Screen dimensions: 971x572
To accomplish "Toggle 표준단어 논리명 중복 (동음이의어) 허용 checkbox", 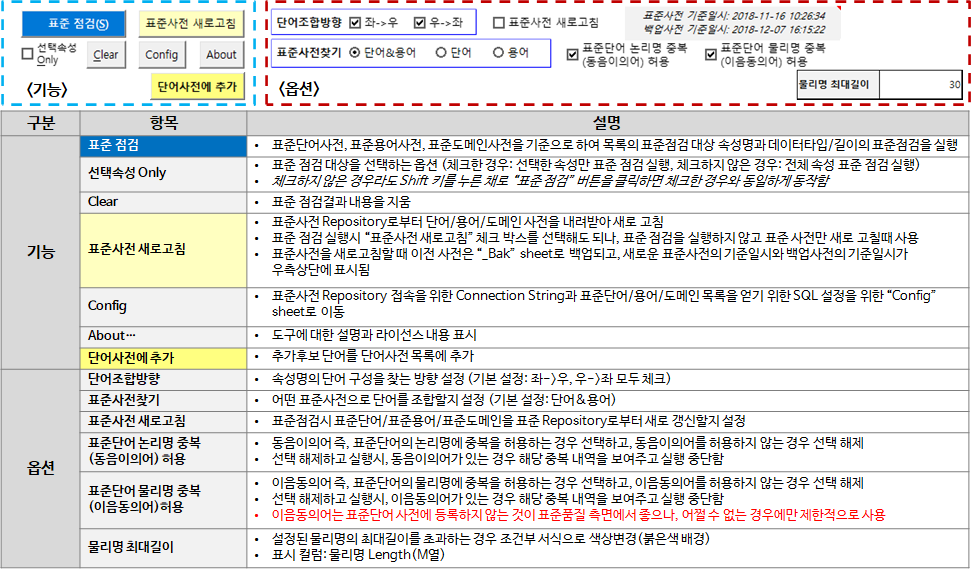I will point(573,54).
